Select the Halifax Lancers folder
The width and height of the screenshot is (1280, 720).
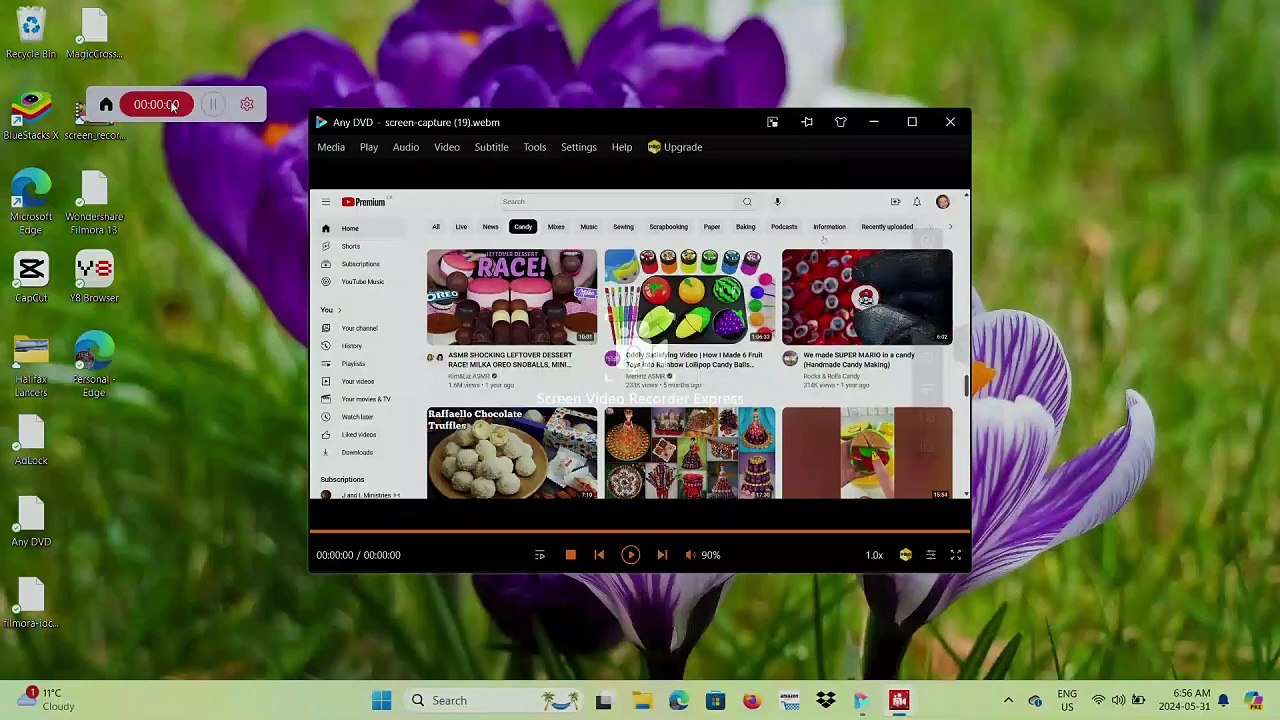pyautogui.click(x=31, y=365)
